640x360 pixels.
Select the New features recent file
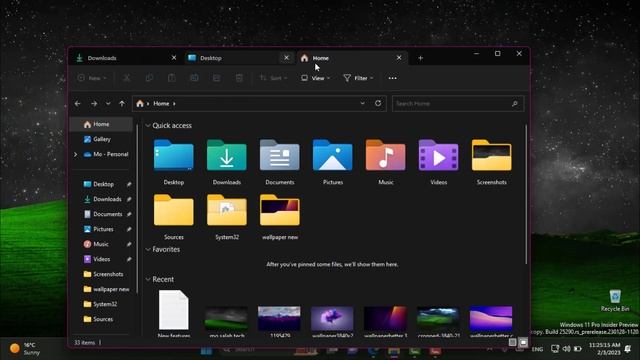coord(174,313)
